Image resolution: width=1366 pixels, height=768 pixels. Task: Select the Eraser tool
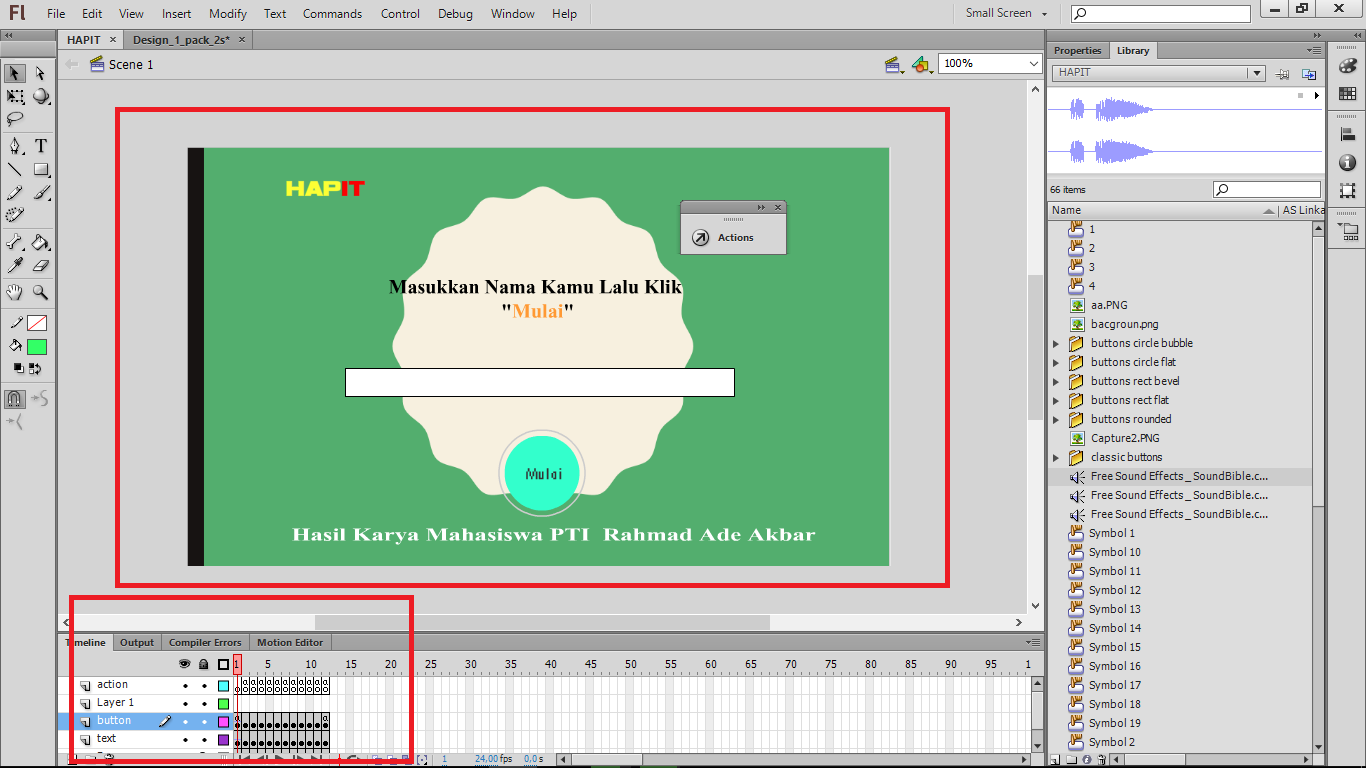[40, 265]
